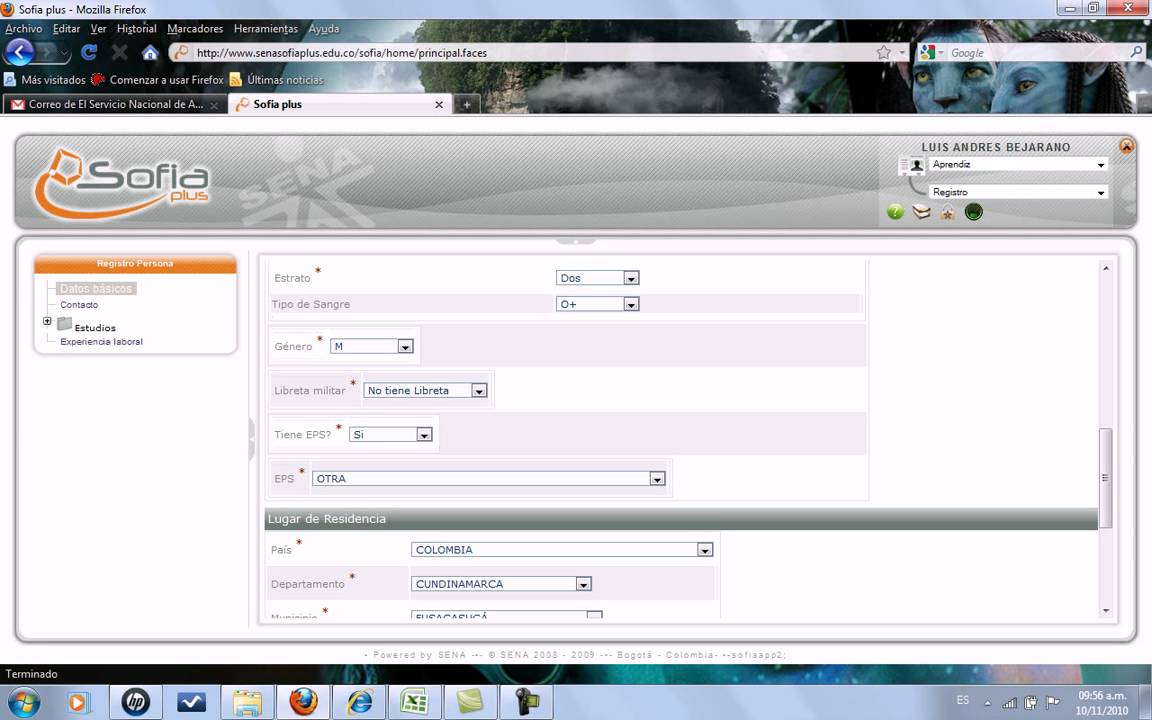
Task: Open Departamento dropdown showing CUNDINAMARCA
Action: pyautogui.click(x=501, y=584)
